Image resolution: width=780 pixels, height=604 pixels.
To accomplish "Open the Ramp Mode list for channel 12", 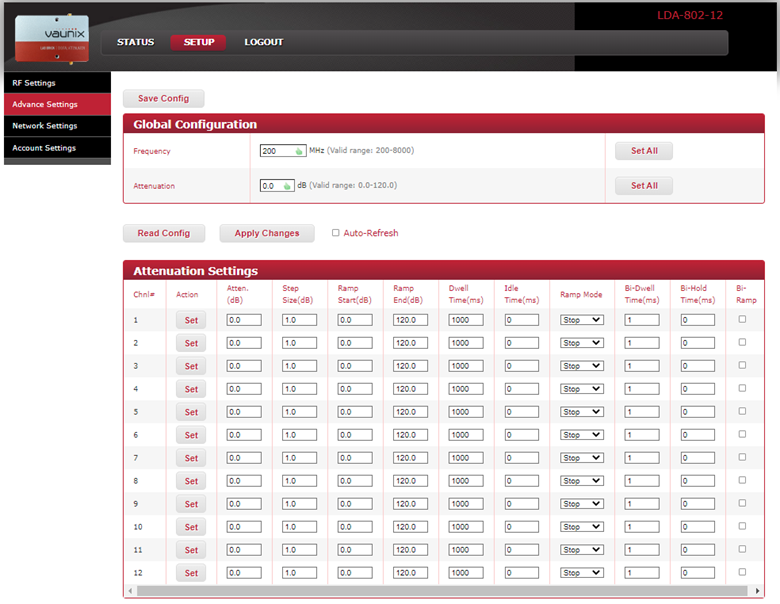I will point(581,573).
